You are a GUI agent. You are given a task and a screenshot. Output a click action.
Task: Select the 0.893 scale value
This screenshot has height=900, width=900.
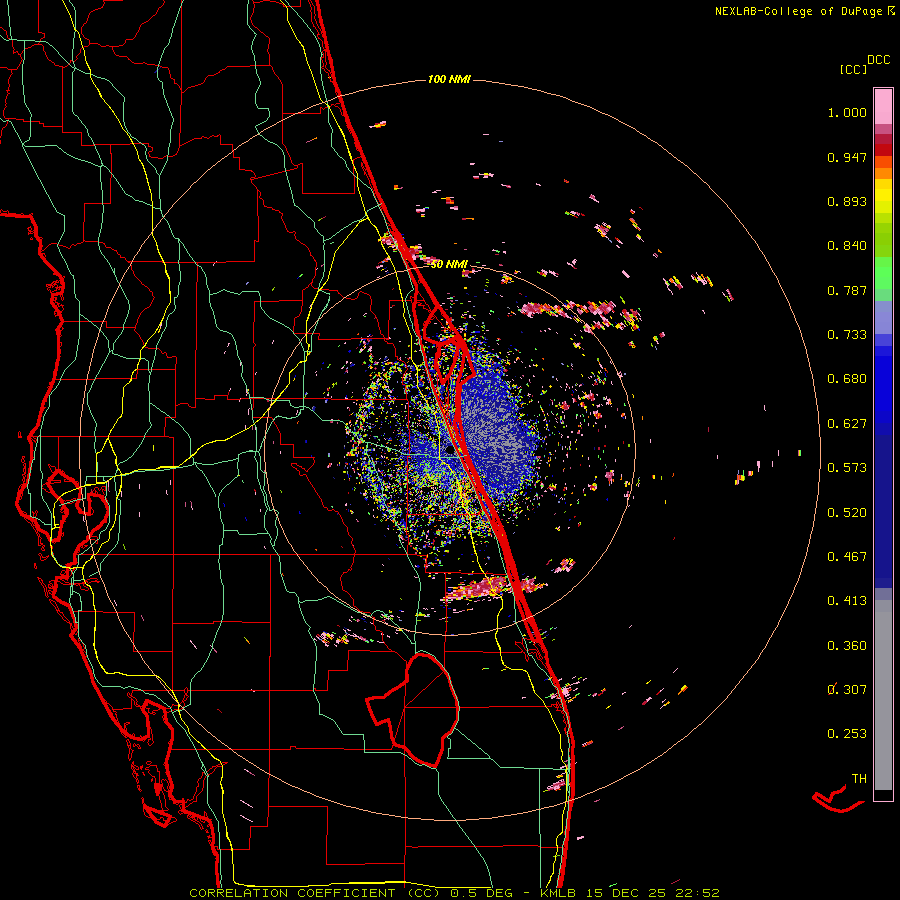point(847,201)
